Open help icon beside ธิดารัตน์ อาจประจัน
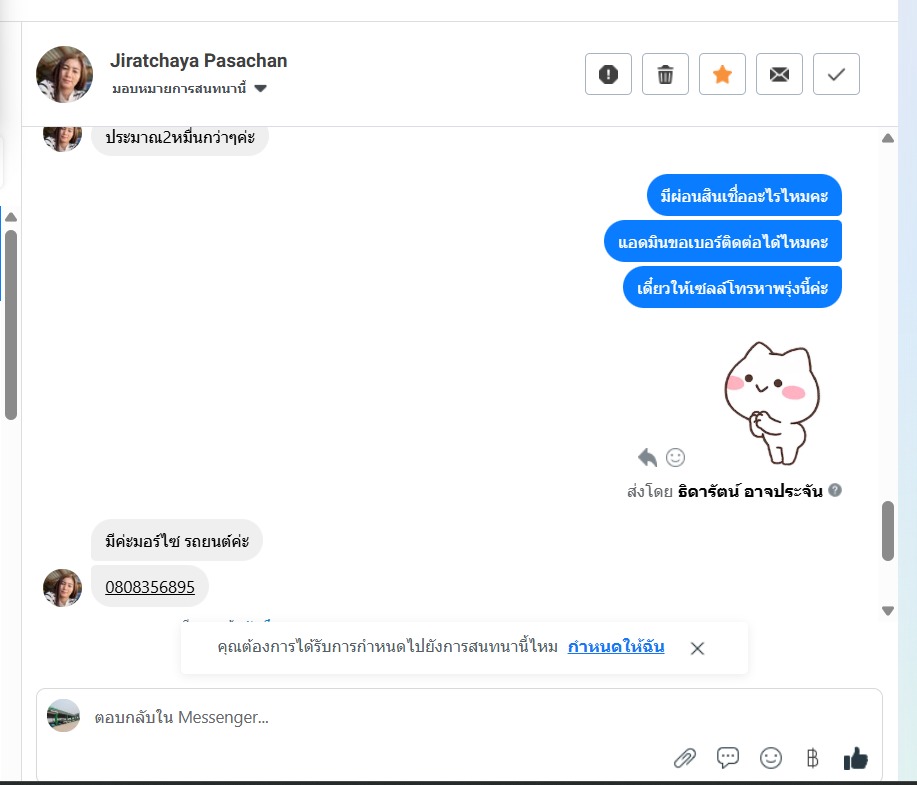The image size is (917, 785). click(835, 490)
